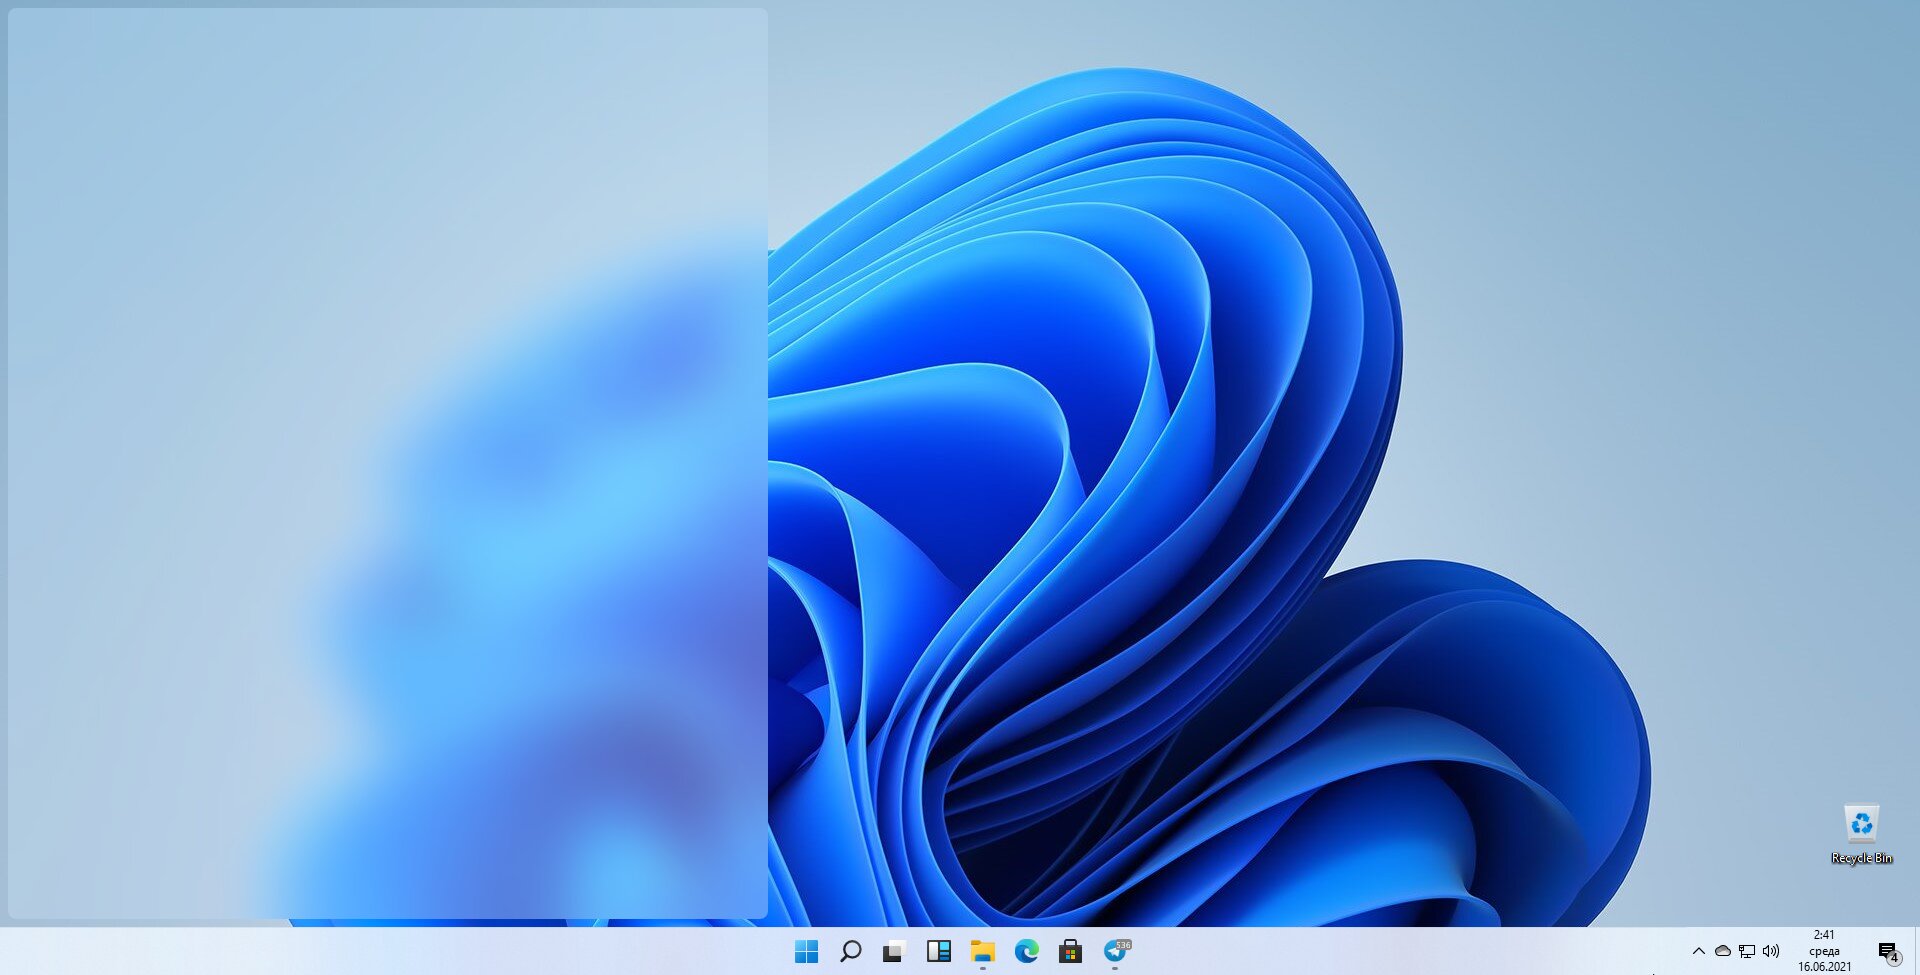Viewport: 1920px width, 975px height.
Task: Open OneDrive cloud tray icon
Action: click(x=1722, y=951)
